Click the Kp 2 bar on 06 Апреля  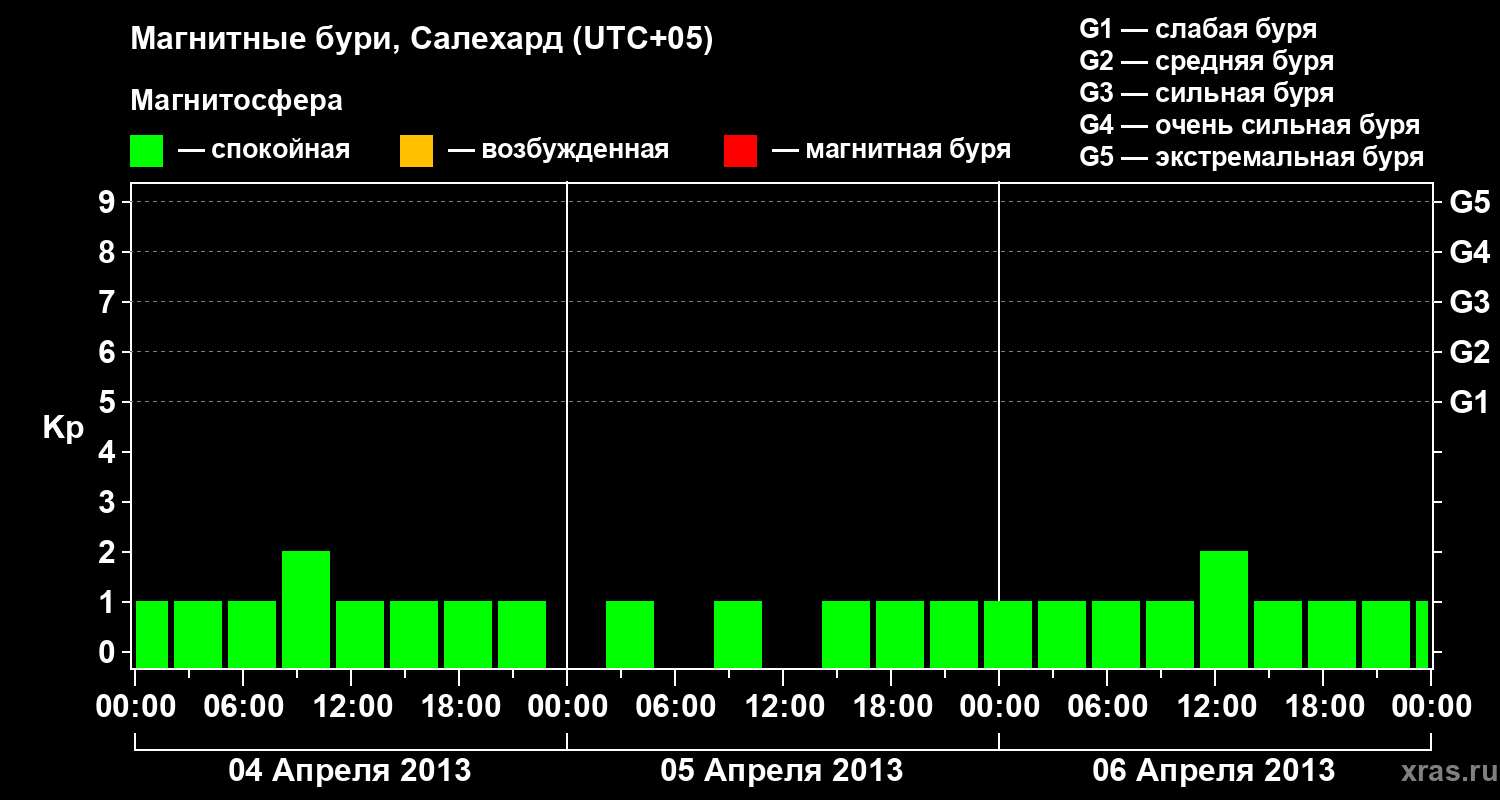tap(1224, 609)
